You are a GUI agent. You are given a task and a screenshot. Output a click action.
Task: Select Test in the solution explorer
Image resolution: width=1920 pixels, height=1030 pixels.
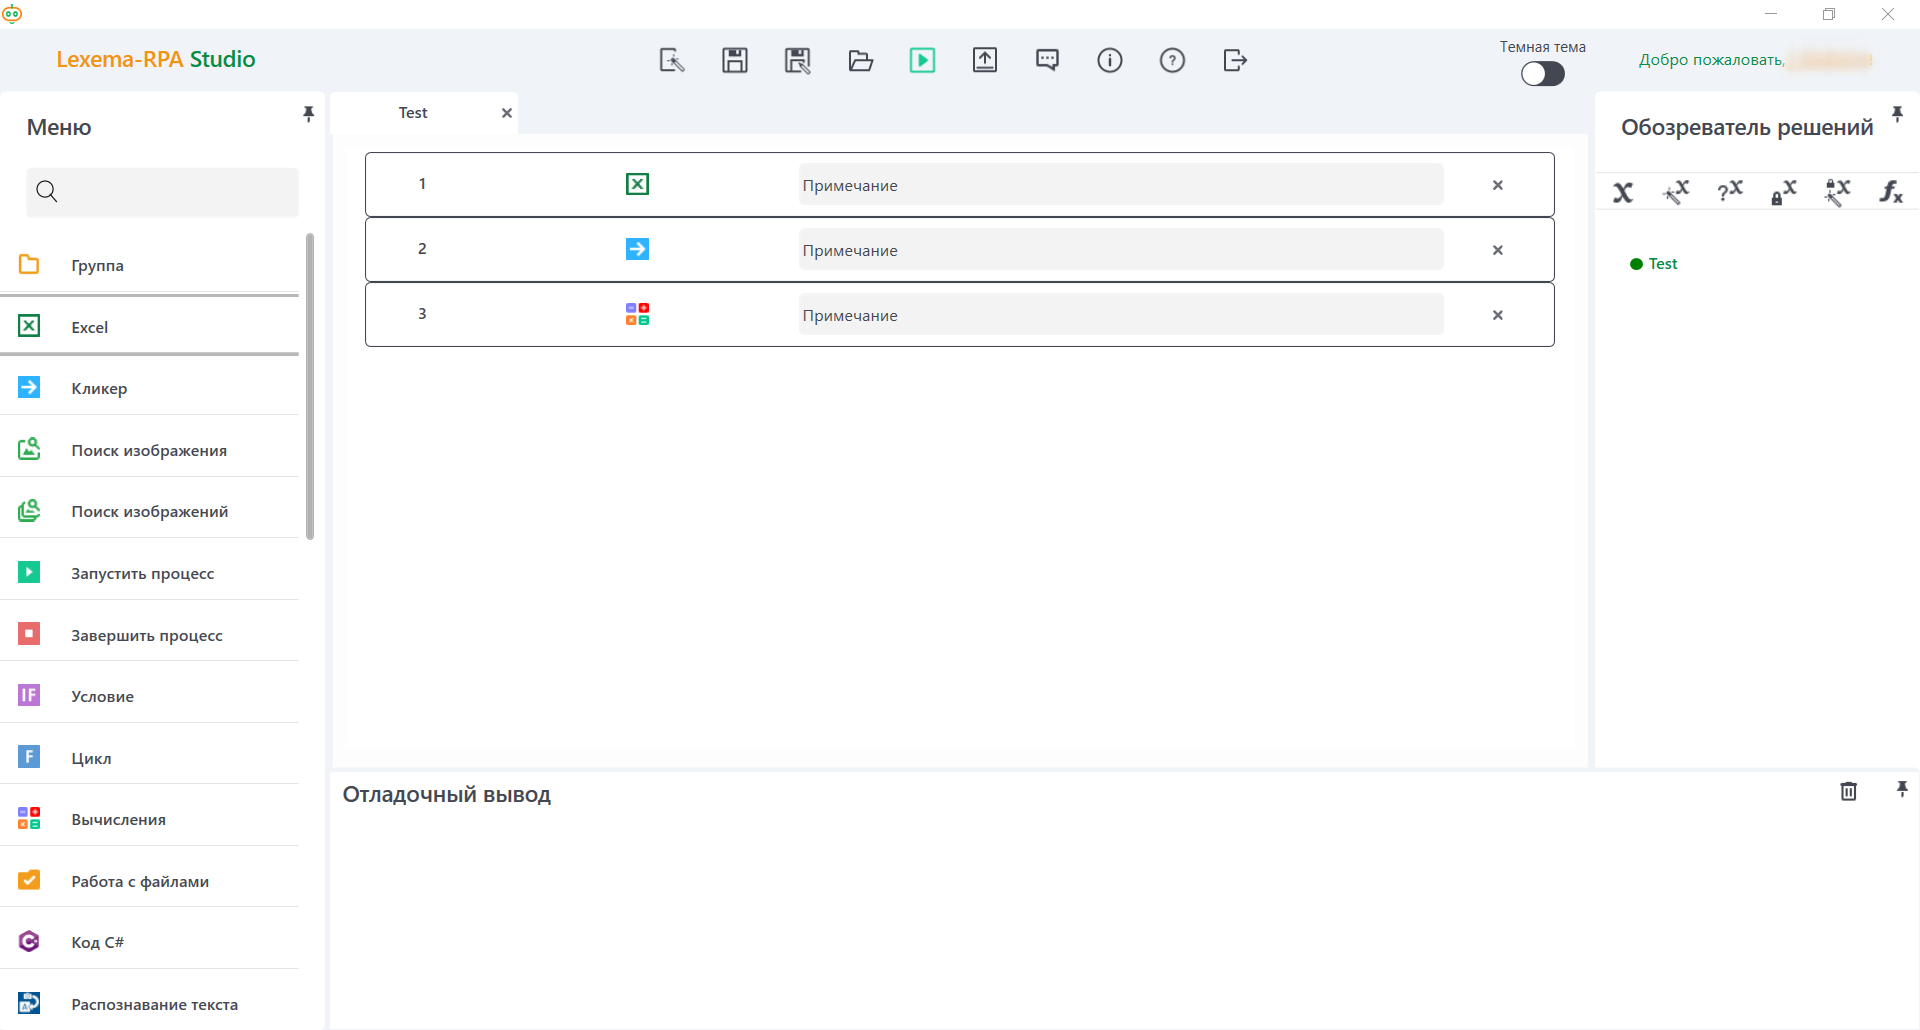coord(1662,264)
